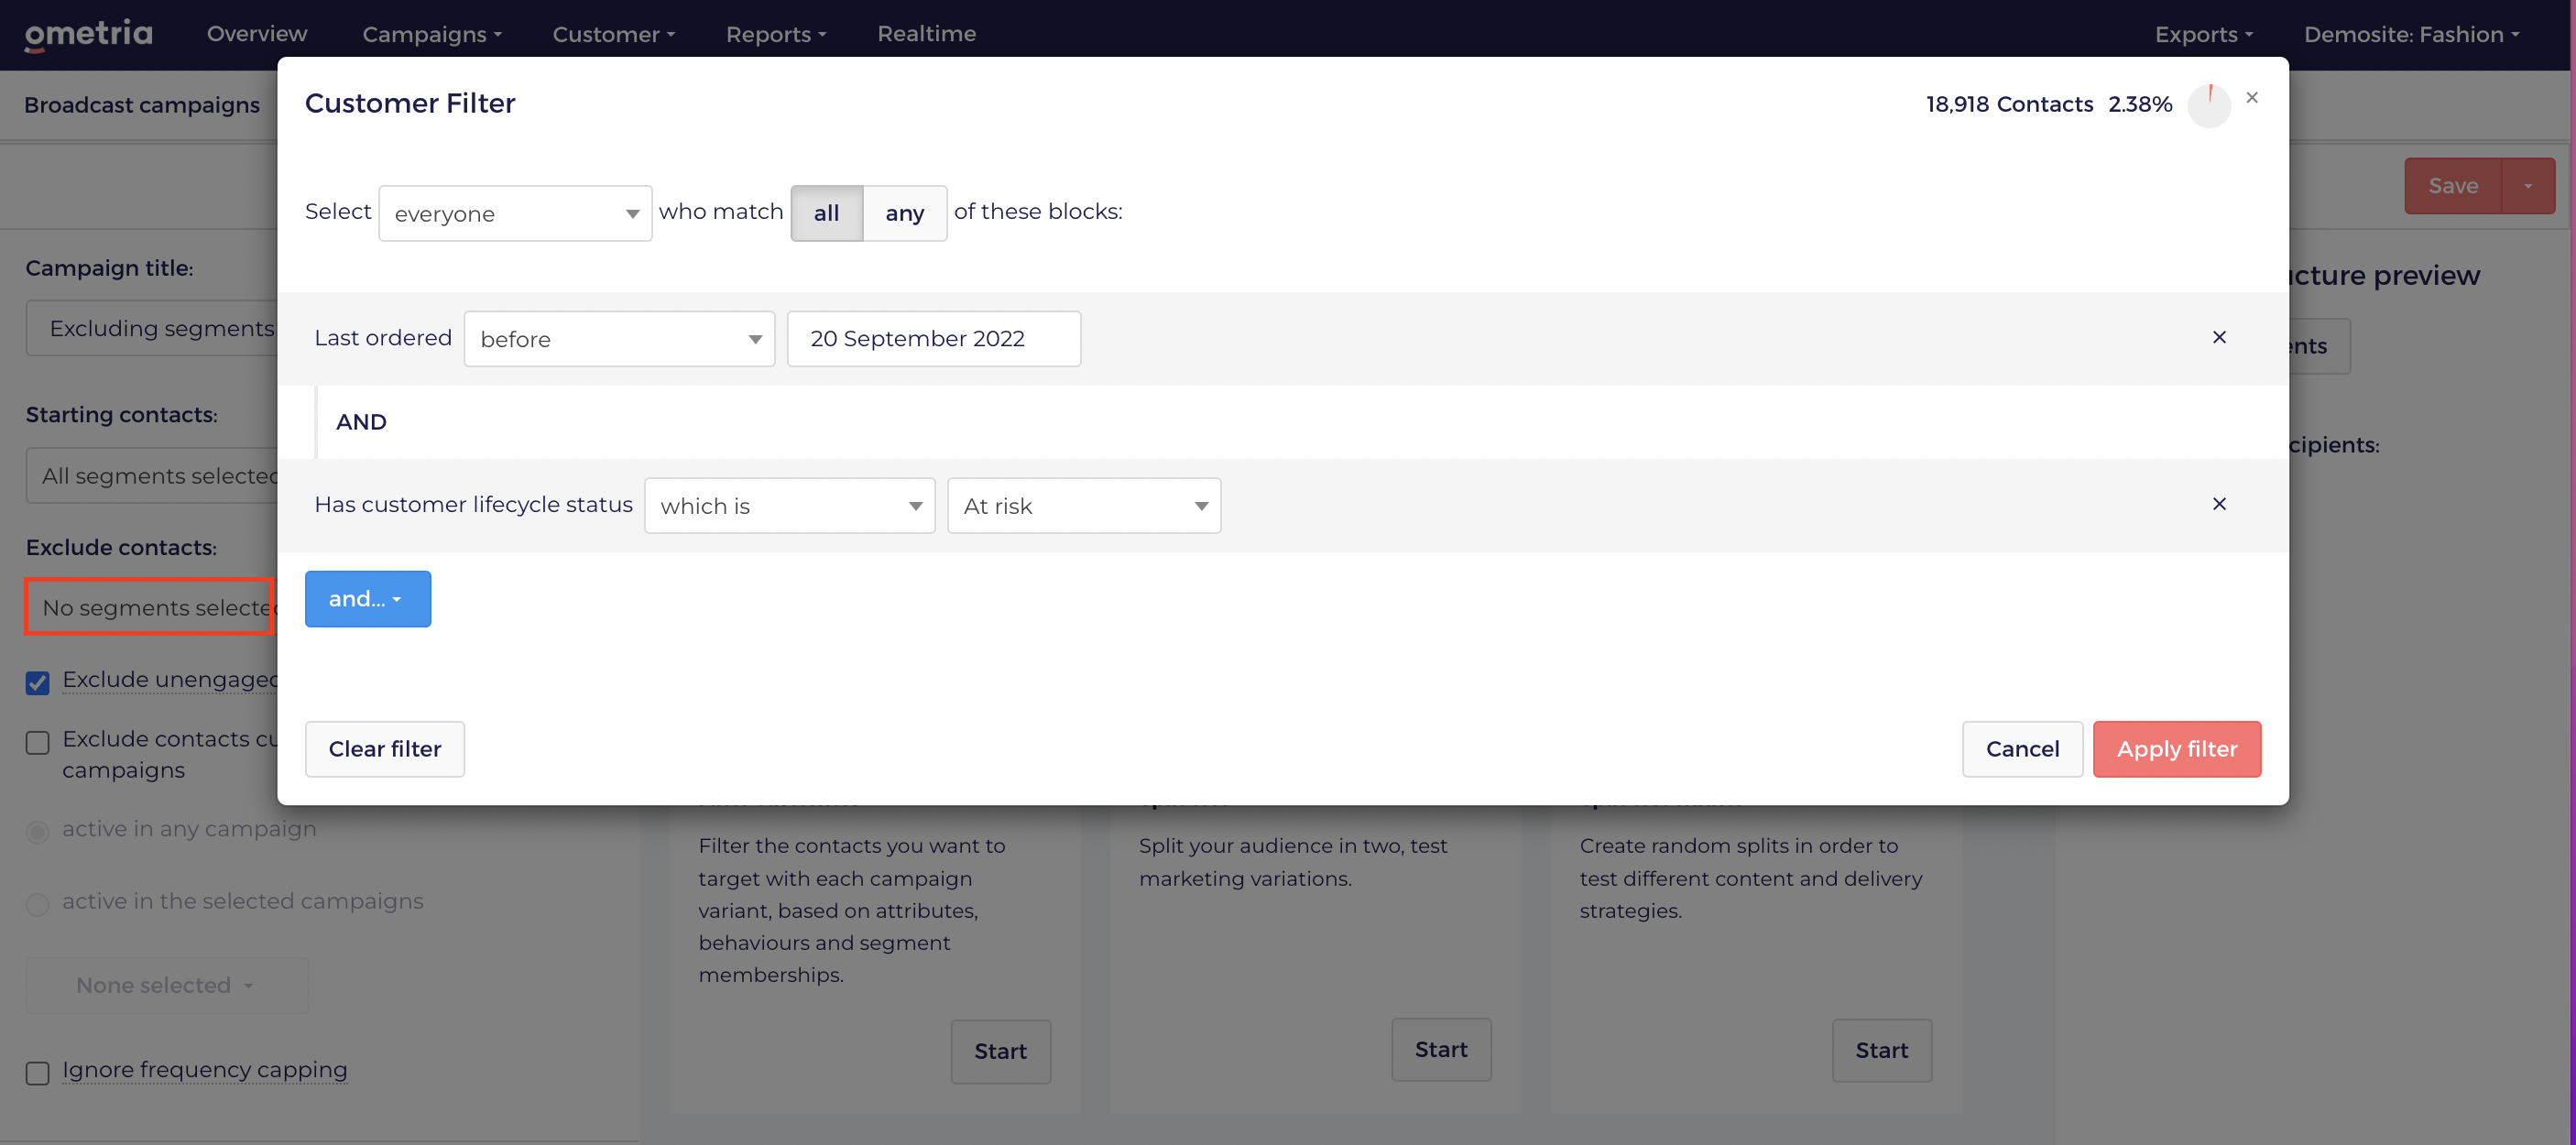Viewport: 2576px width, 1145px height.
Task: Open the 'and...' add block dropdown
Action: pyautogui.click(x=368, y=599)
